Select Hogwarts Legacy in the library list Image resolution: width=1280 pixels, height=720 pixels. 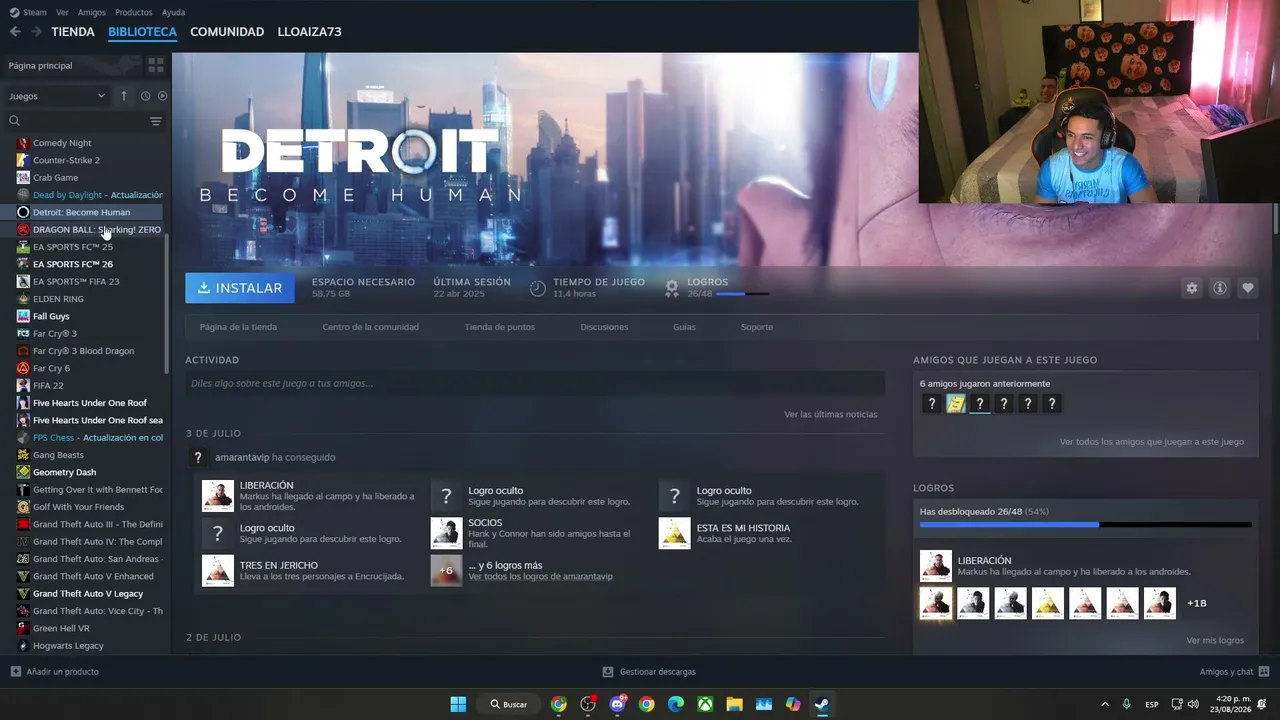pos(68,646)
